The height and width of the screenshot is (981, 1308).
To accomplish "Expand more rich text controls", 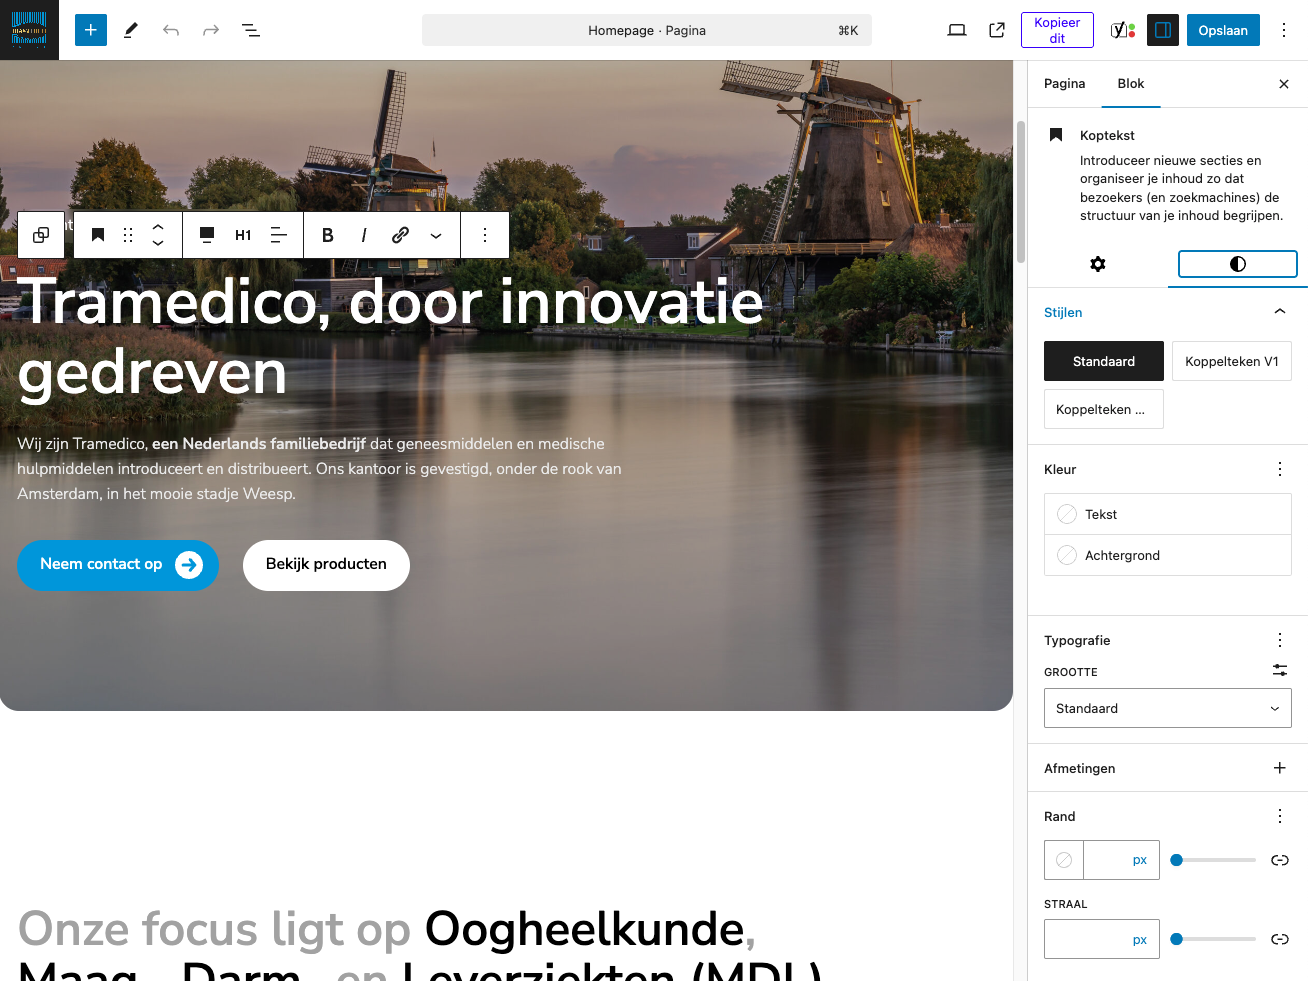I will [x=436, y=235].
